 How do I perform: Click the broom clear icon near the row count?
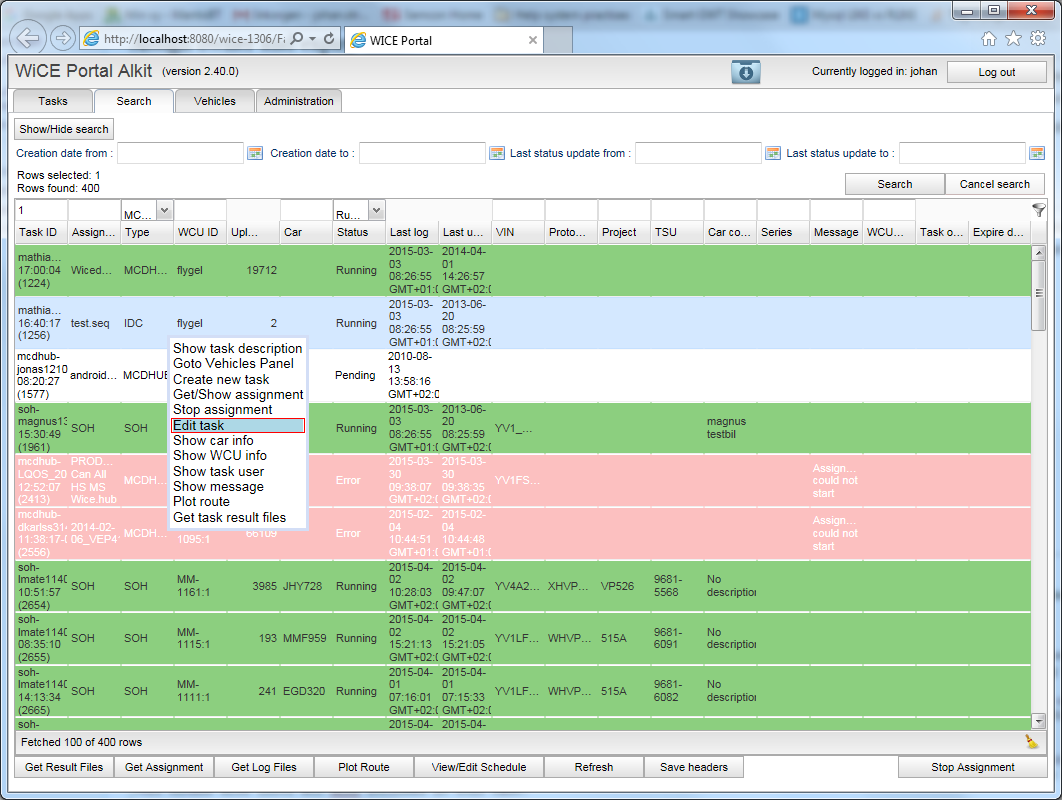pyautogui.click(x=1031, y=741)
